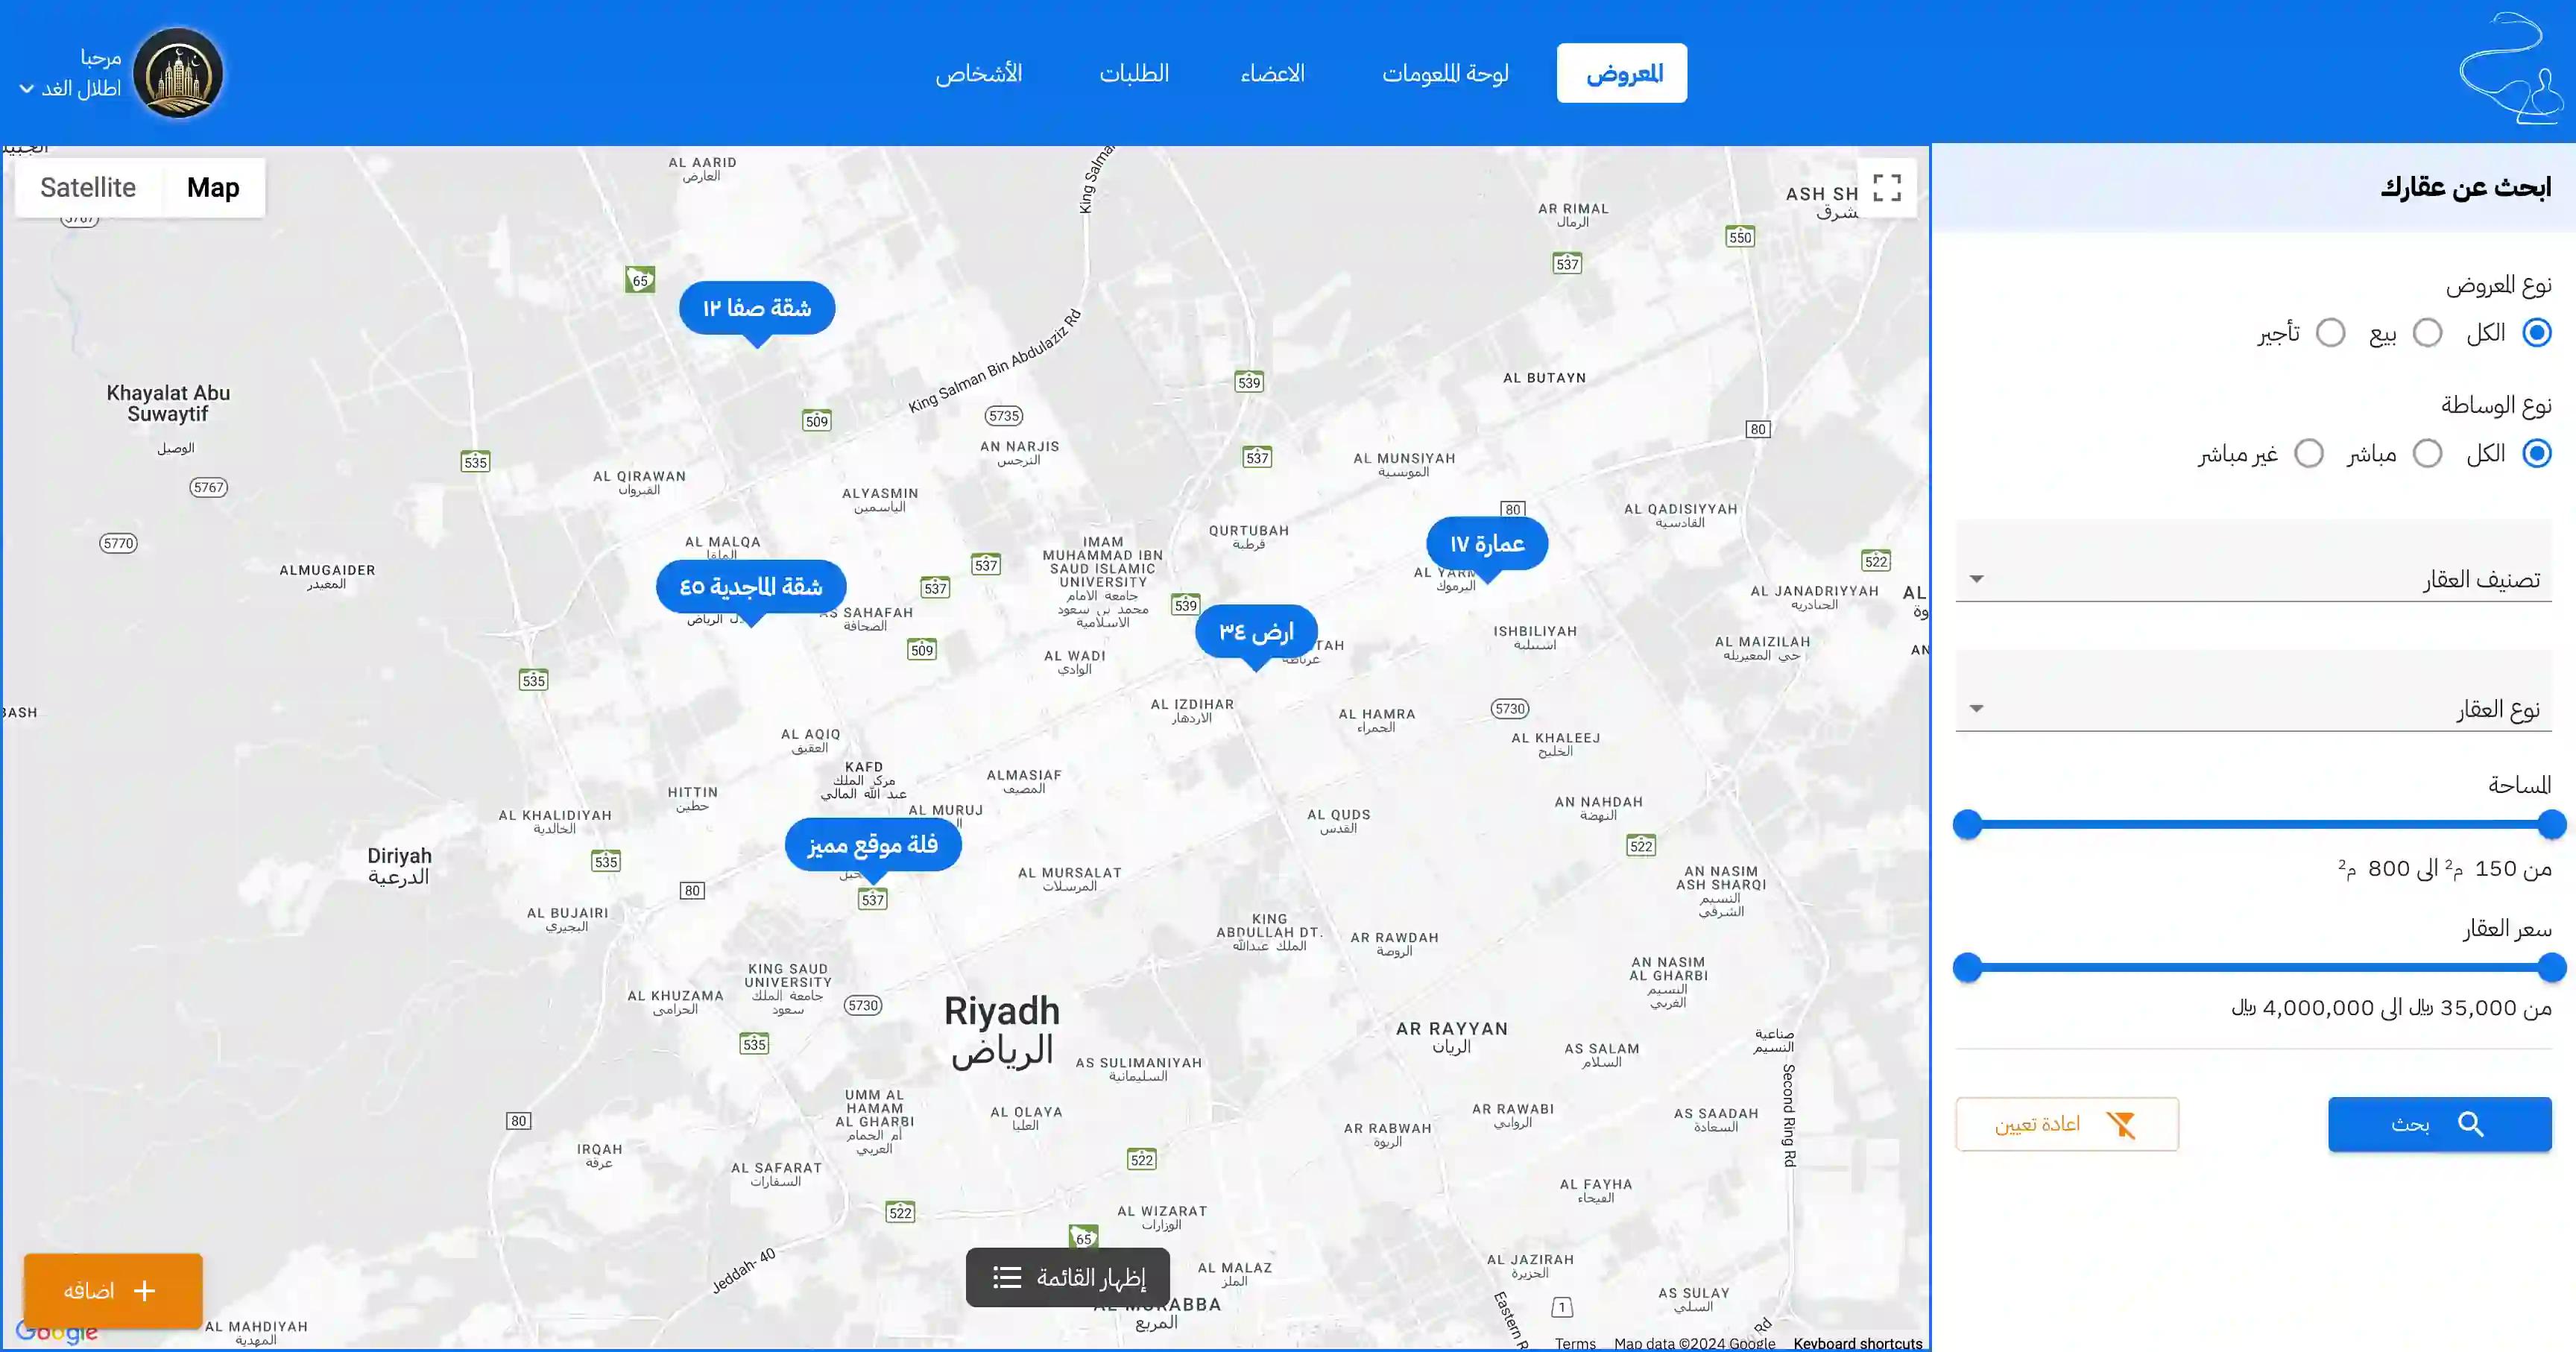Click the المساحة slider left handle

[1967, 825]
